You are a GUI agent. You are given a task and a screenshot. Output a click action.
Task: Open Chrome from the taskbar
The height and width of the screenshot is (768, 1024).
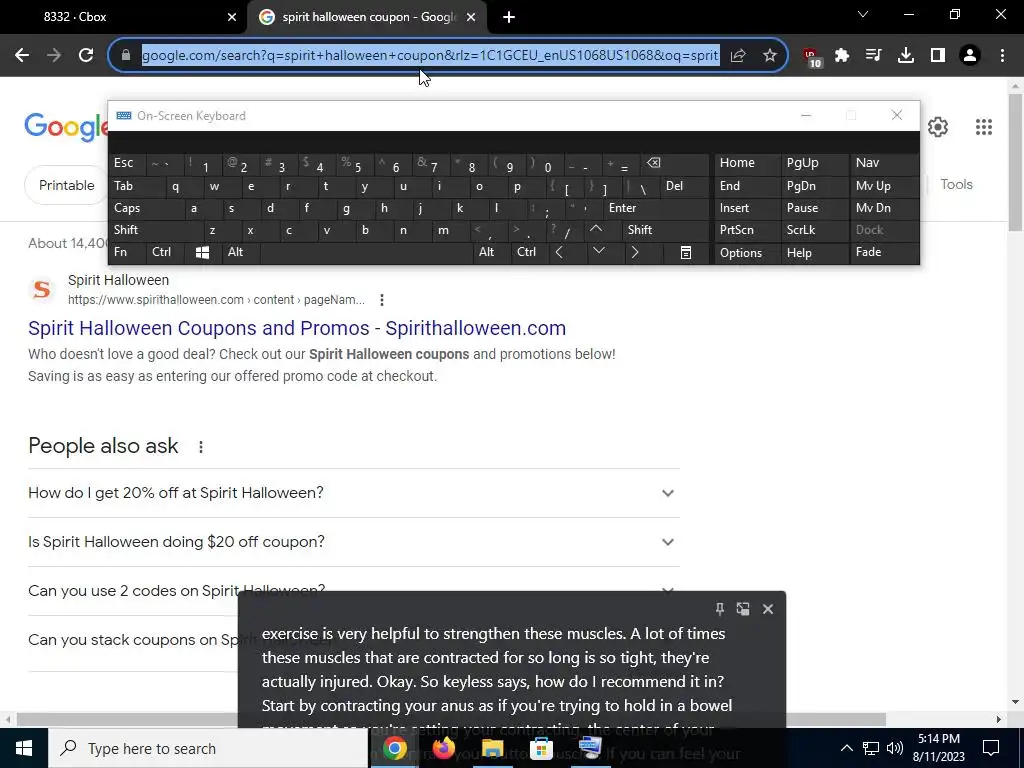click(x=394, y=748)
